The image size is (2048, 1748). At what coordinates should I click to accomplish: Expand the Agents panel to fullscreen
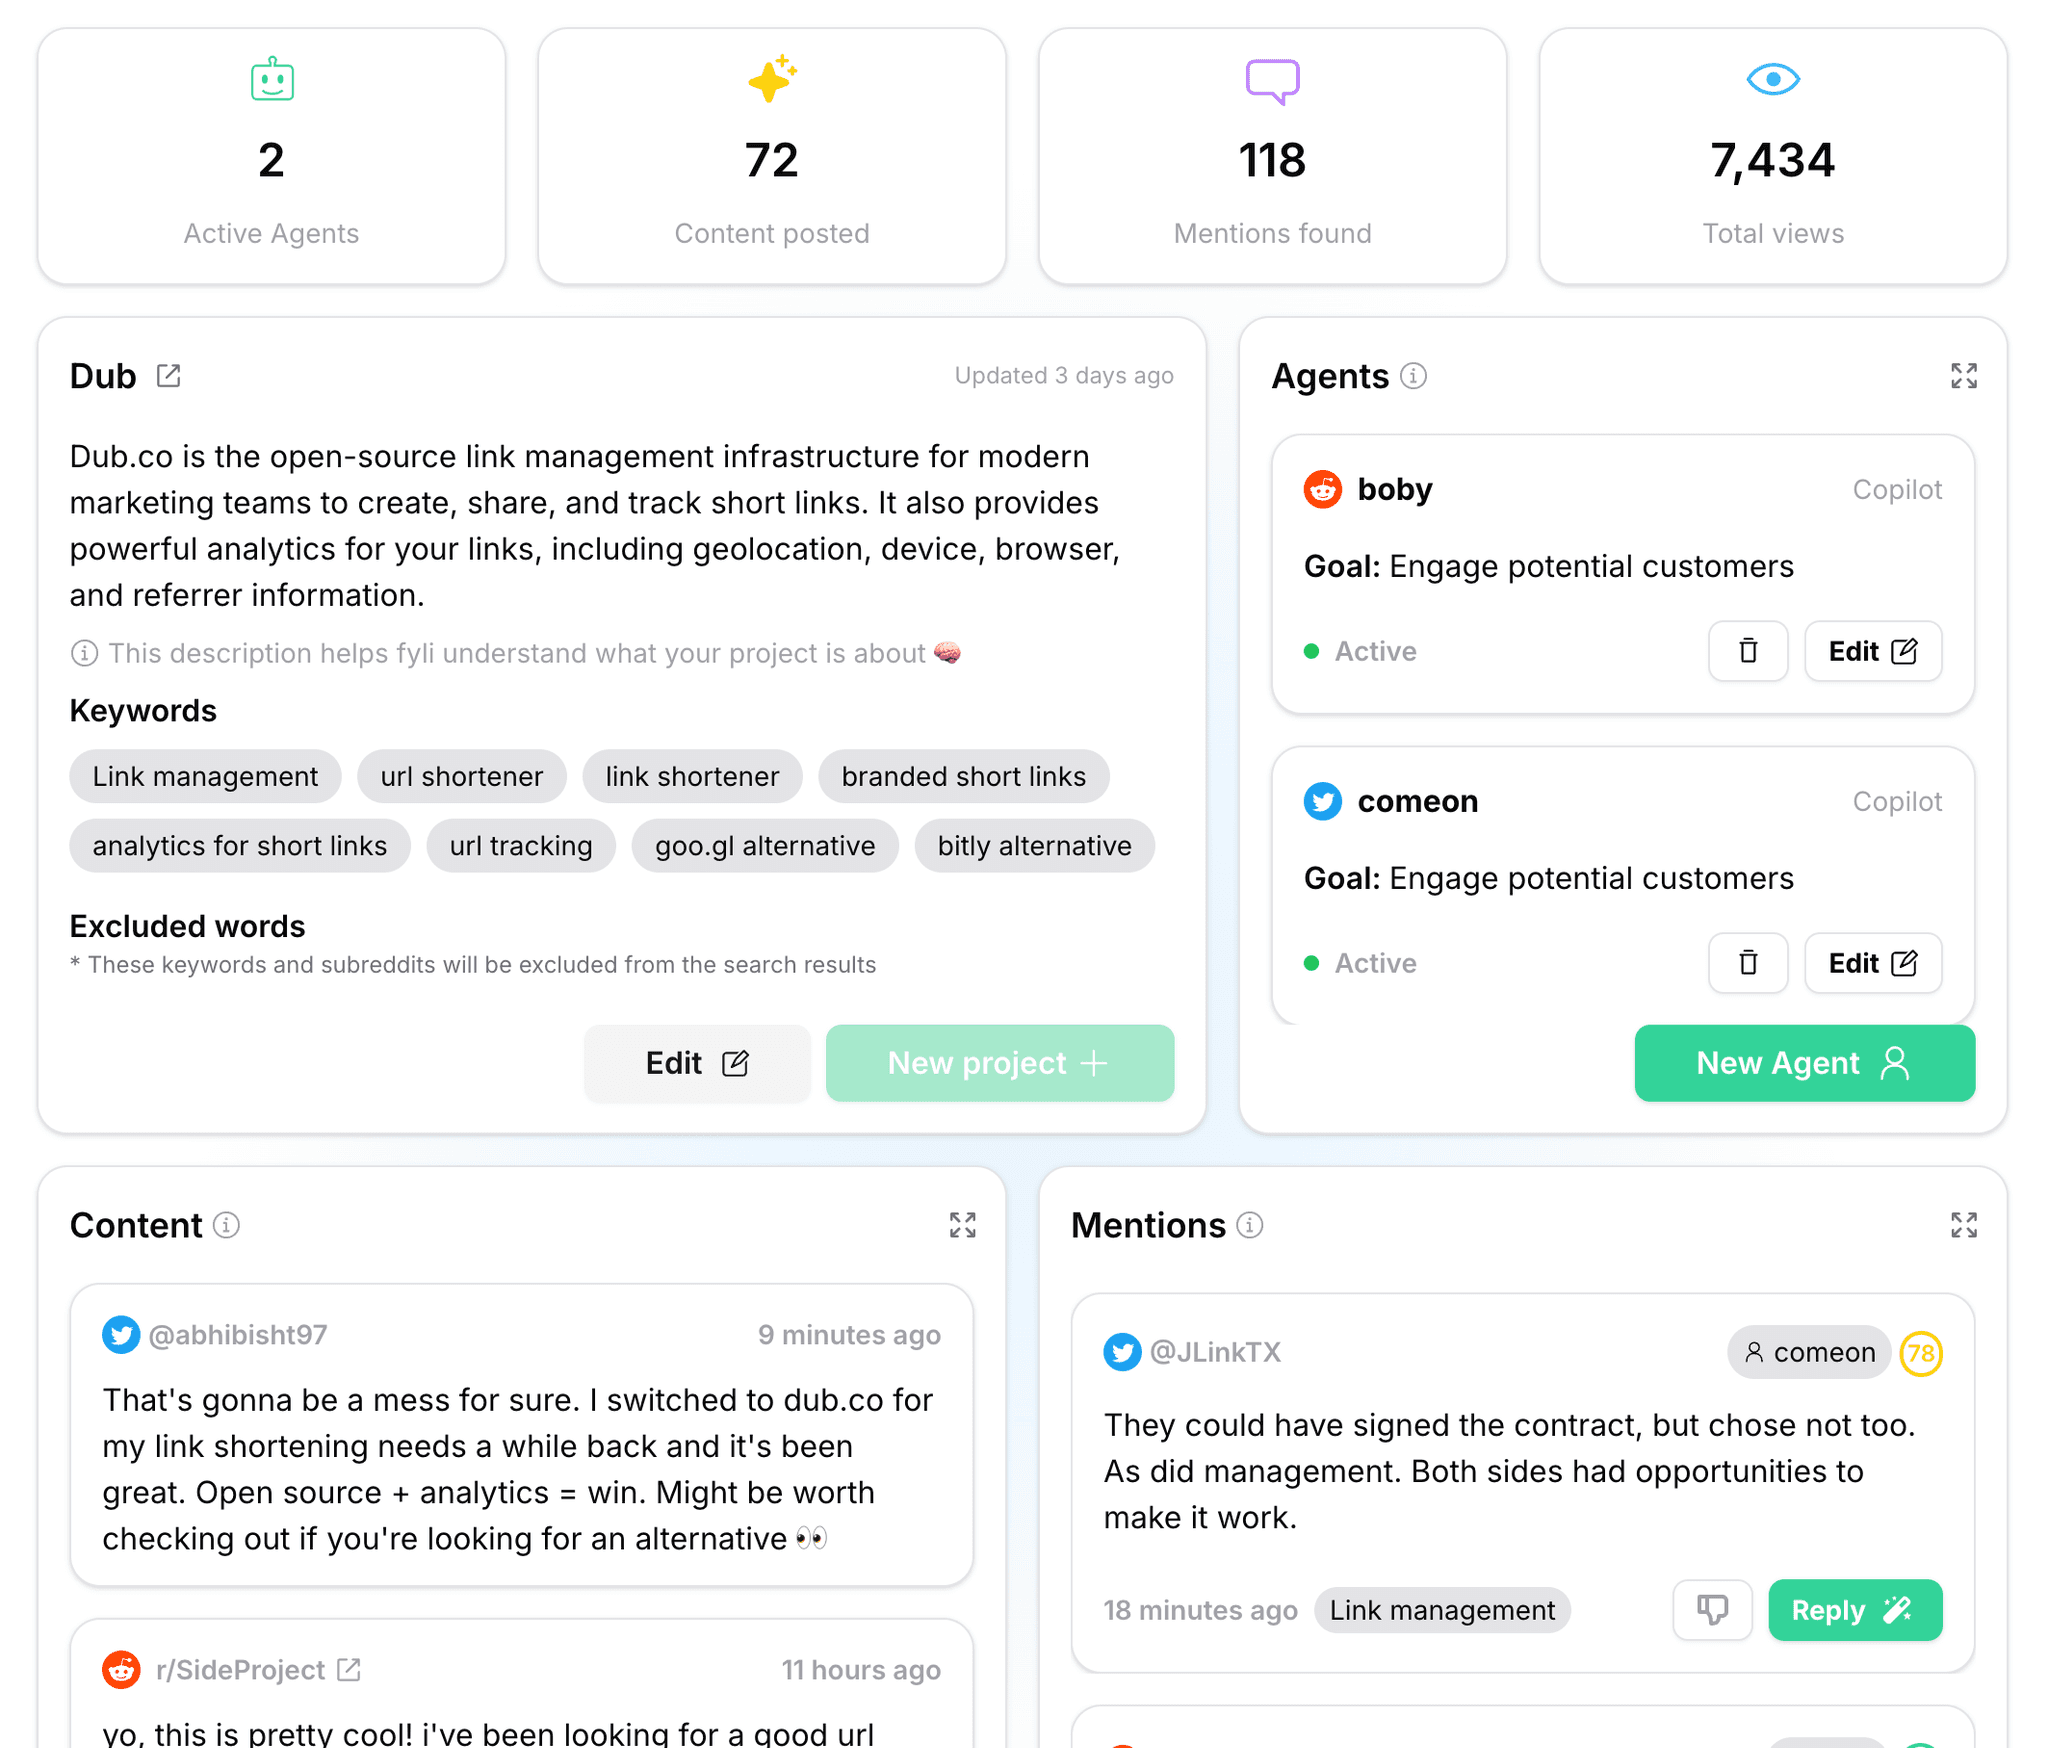(x=1964, y=375)
